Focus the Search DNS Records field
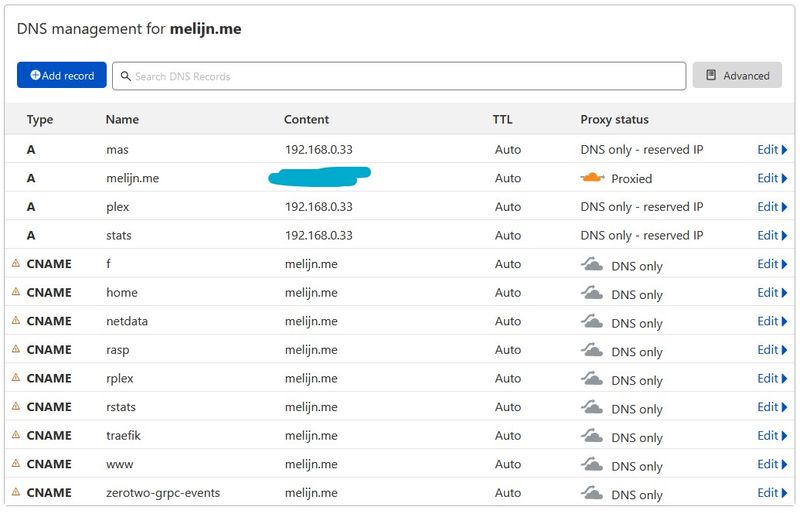This screenshot has height=513, width=800. tap(400, 76)
